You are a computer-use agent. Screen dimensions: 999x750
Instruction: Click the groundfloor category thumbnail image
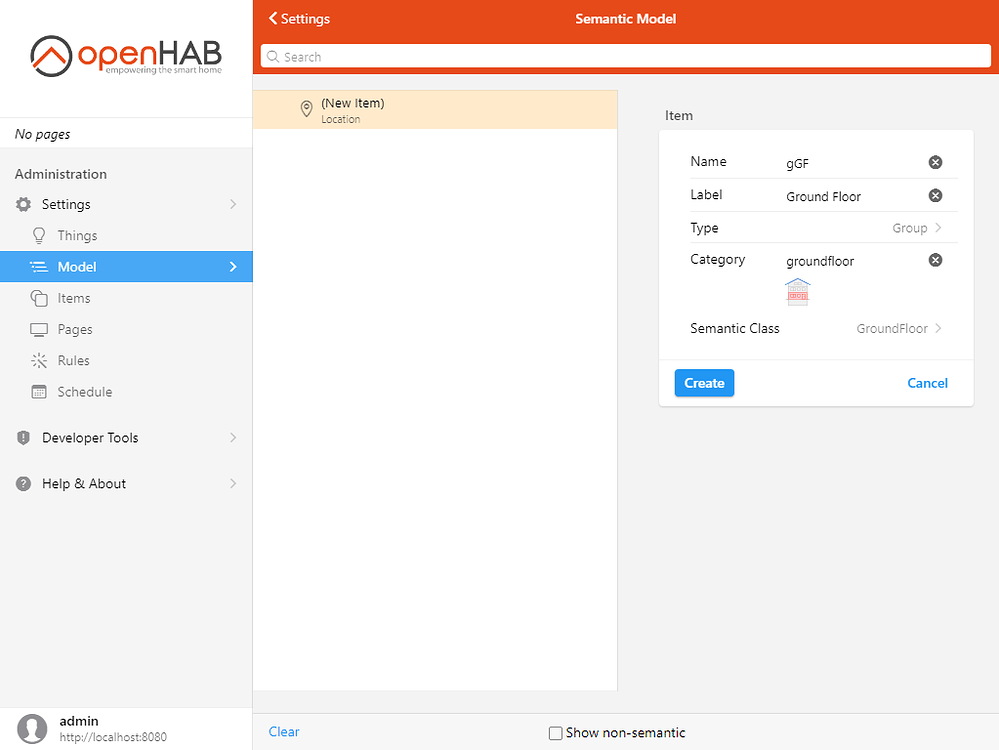click(797, 291)
